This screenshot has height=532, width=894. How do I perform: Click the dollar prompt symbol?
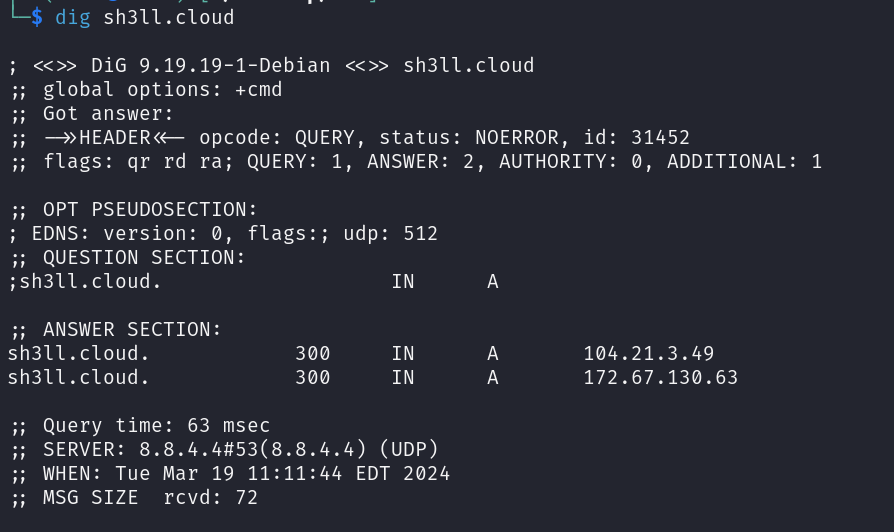coord(37,18)
